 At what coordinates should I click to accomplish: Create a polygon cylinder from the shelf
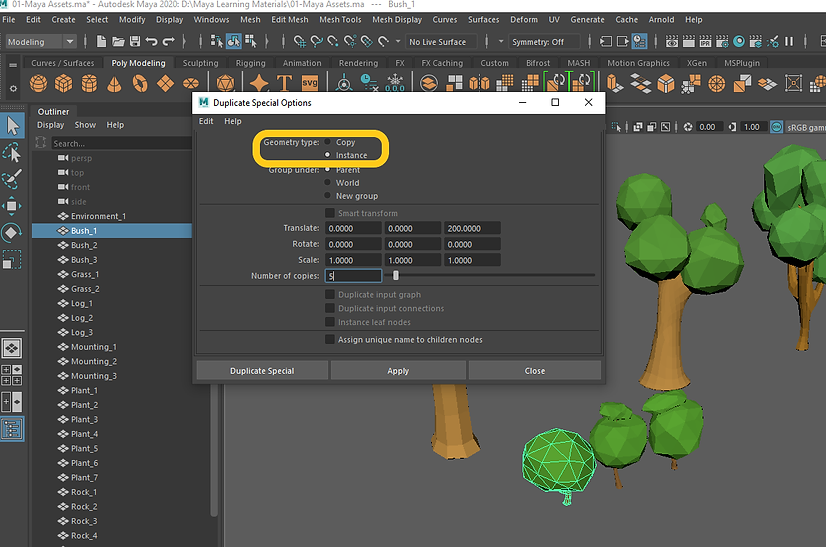pyautogui.click(x=89, y=83)
